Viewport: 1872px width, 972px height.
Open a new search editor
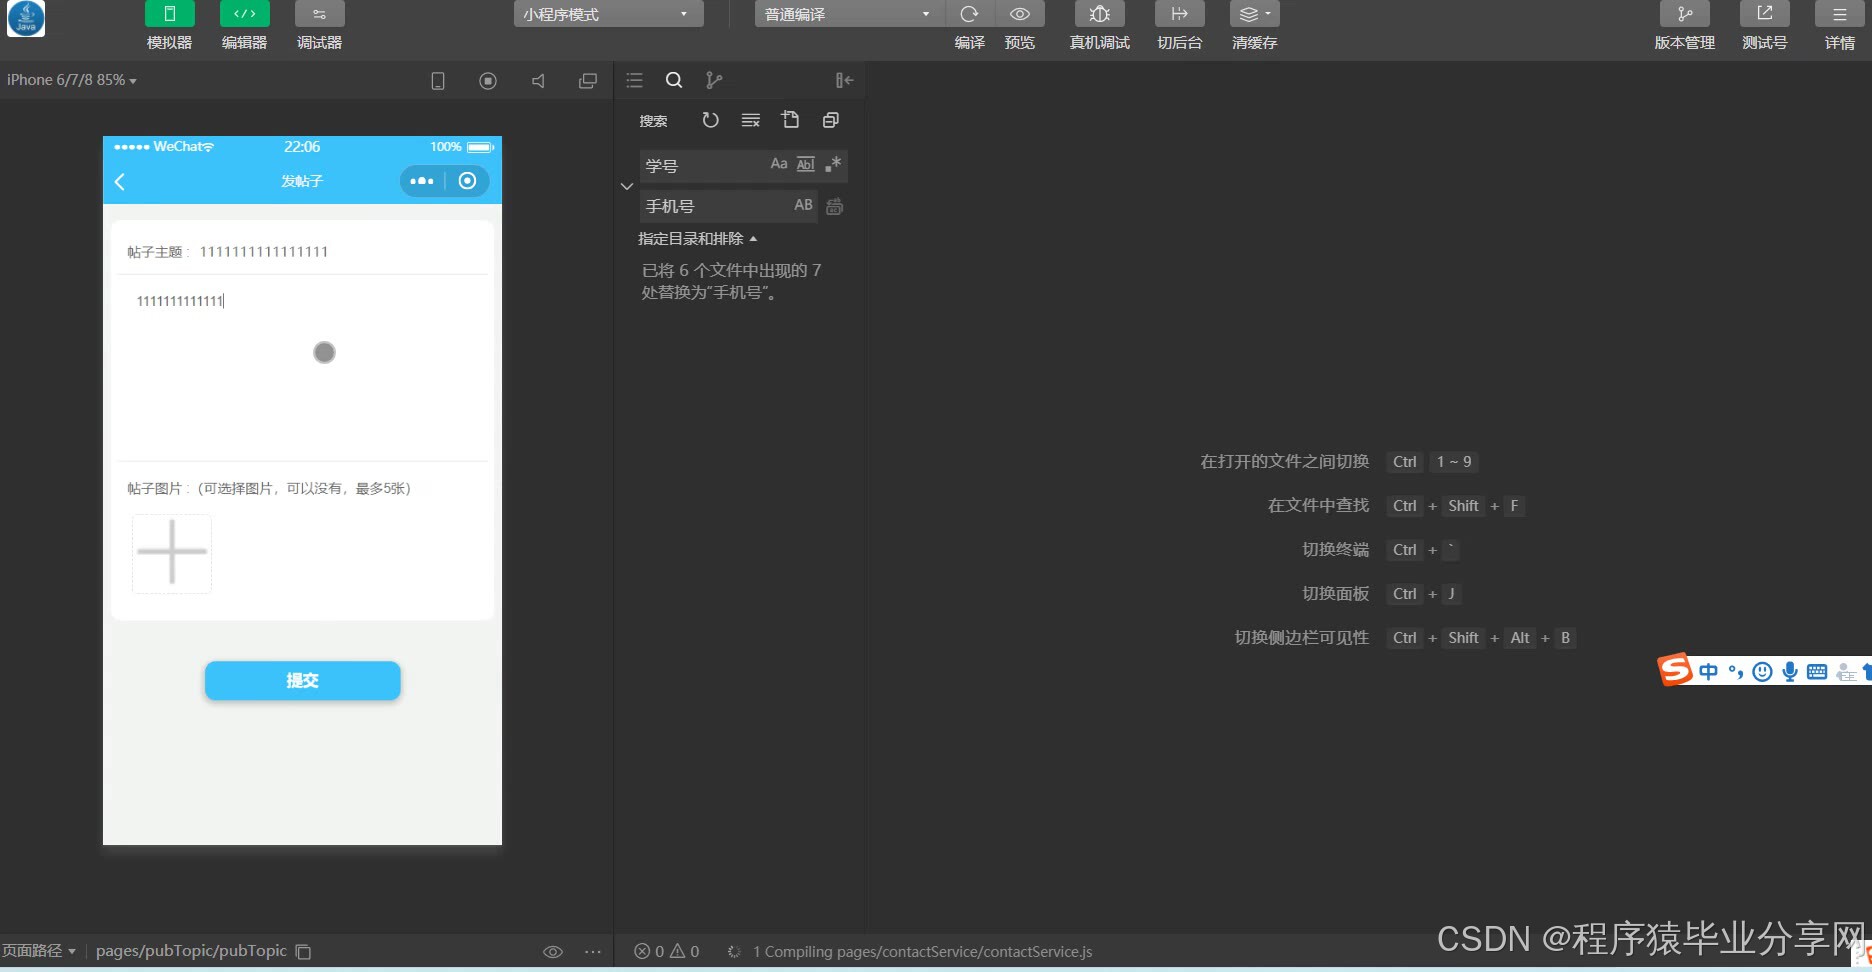790,120
